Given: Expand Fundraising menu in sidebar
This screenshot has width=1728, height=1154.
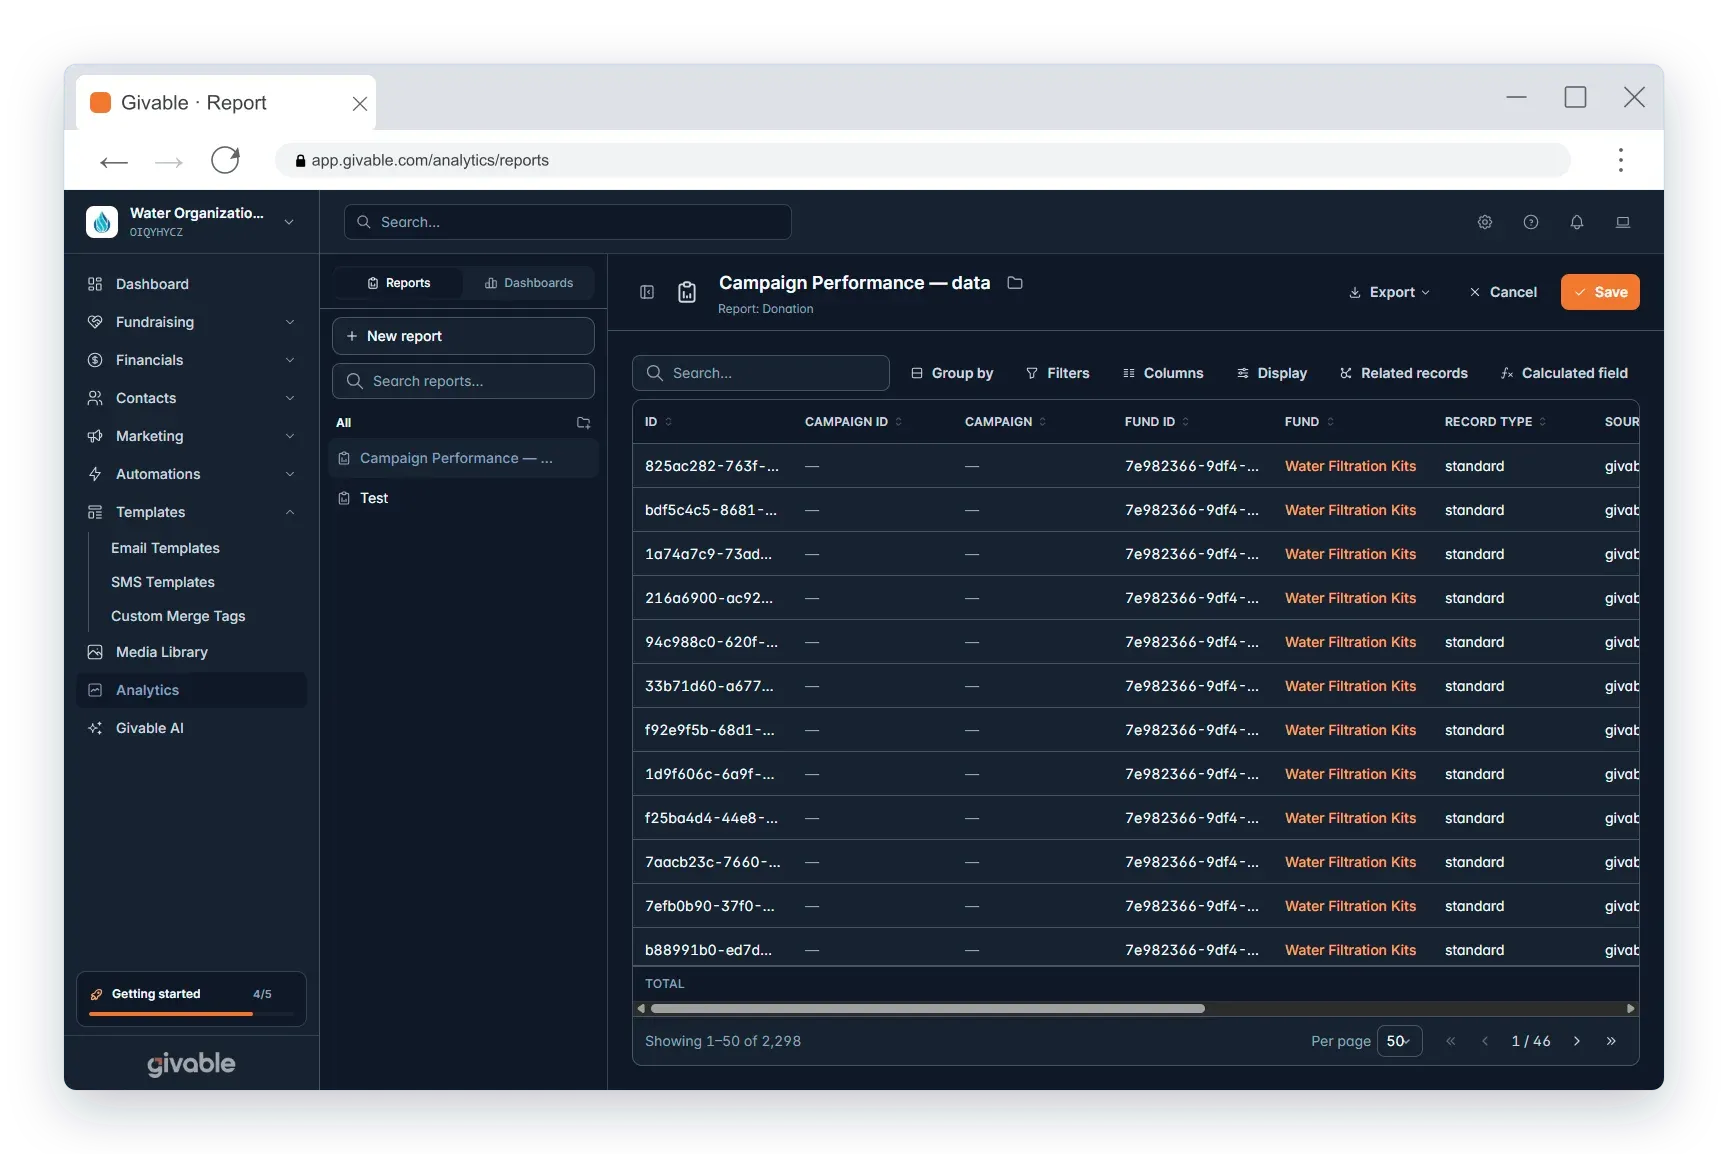Looking at the screenshot, I should 191,322.
